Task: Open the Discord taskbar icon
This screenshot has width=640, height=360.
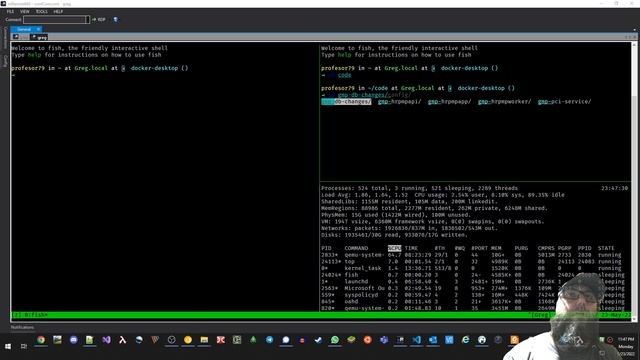Action: pyautogui.click(x=73, y=340)
